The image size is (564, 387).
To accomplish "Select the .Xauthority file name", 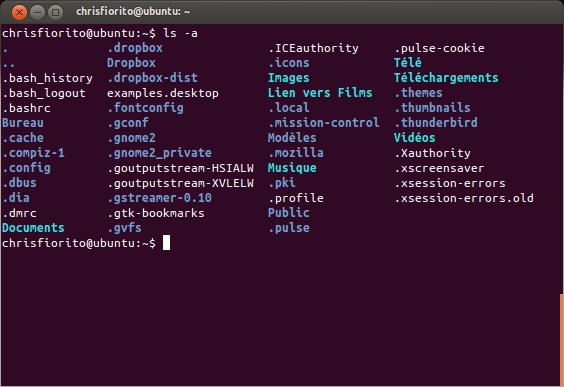I will click(x=432, y=153).
